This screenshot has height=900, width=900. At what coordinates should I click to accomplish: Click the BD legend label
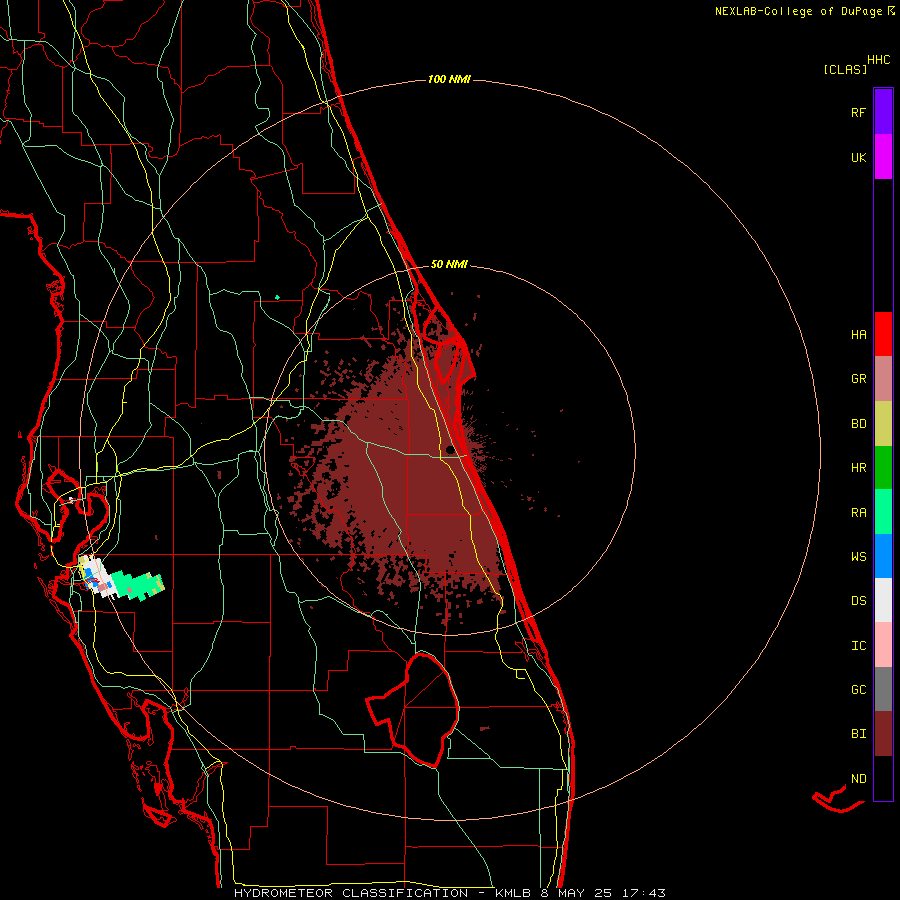coord(858,424)
